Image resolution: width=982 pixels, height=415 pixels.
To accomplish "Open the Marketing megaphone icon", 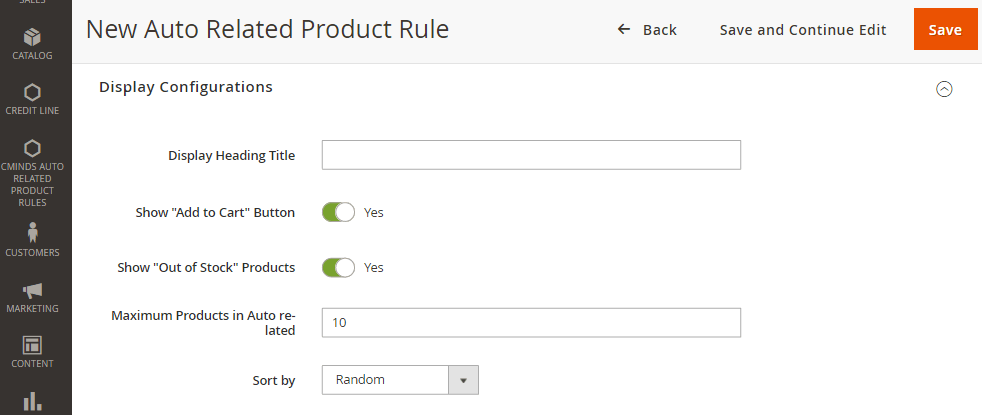I will (33, 290).
